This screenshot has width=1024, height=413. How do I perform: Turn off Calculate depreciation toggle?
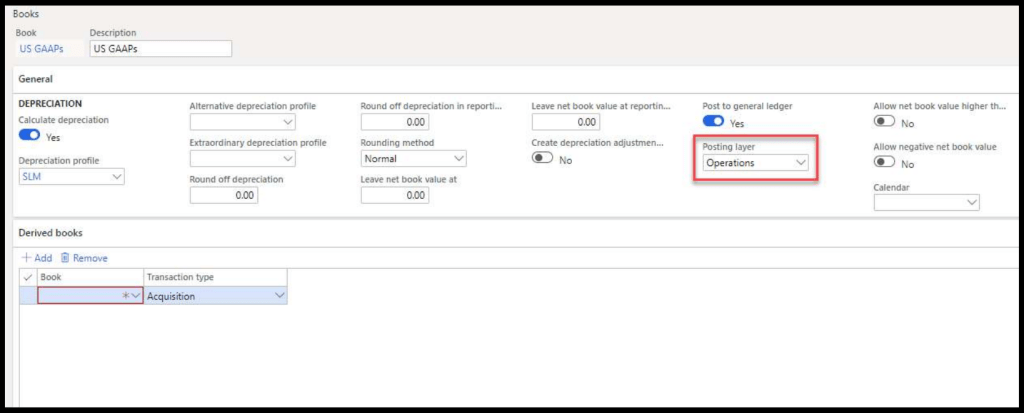[30, 135]
